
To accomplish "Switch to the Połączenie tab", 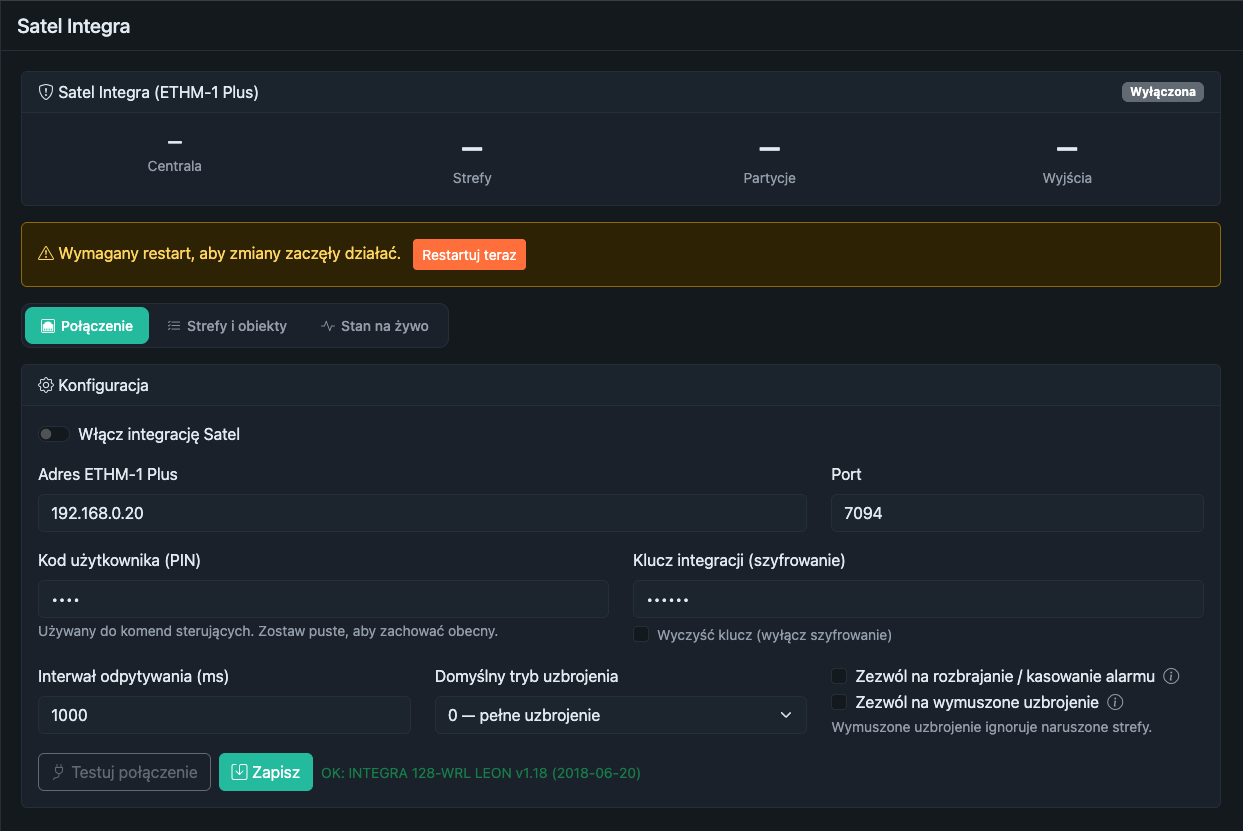I will (x=87, y=326).
